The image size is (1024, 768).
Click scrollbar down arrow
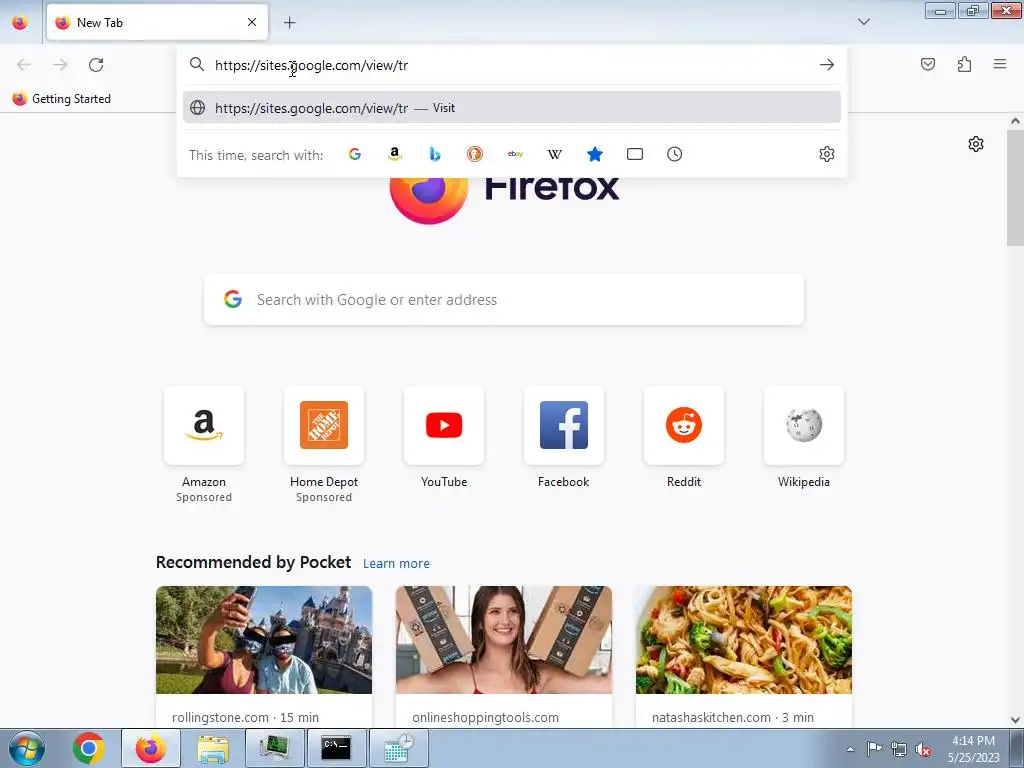pyautogui.click(x=1015, y=720)
